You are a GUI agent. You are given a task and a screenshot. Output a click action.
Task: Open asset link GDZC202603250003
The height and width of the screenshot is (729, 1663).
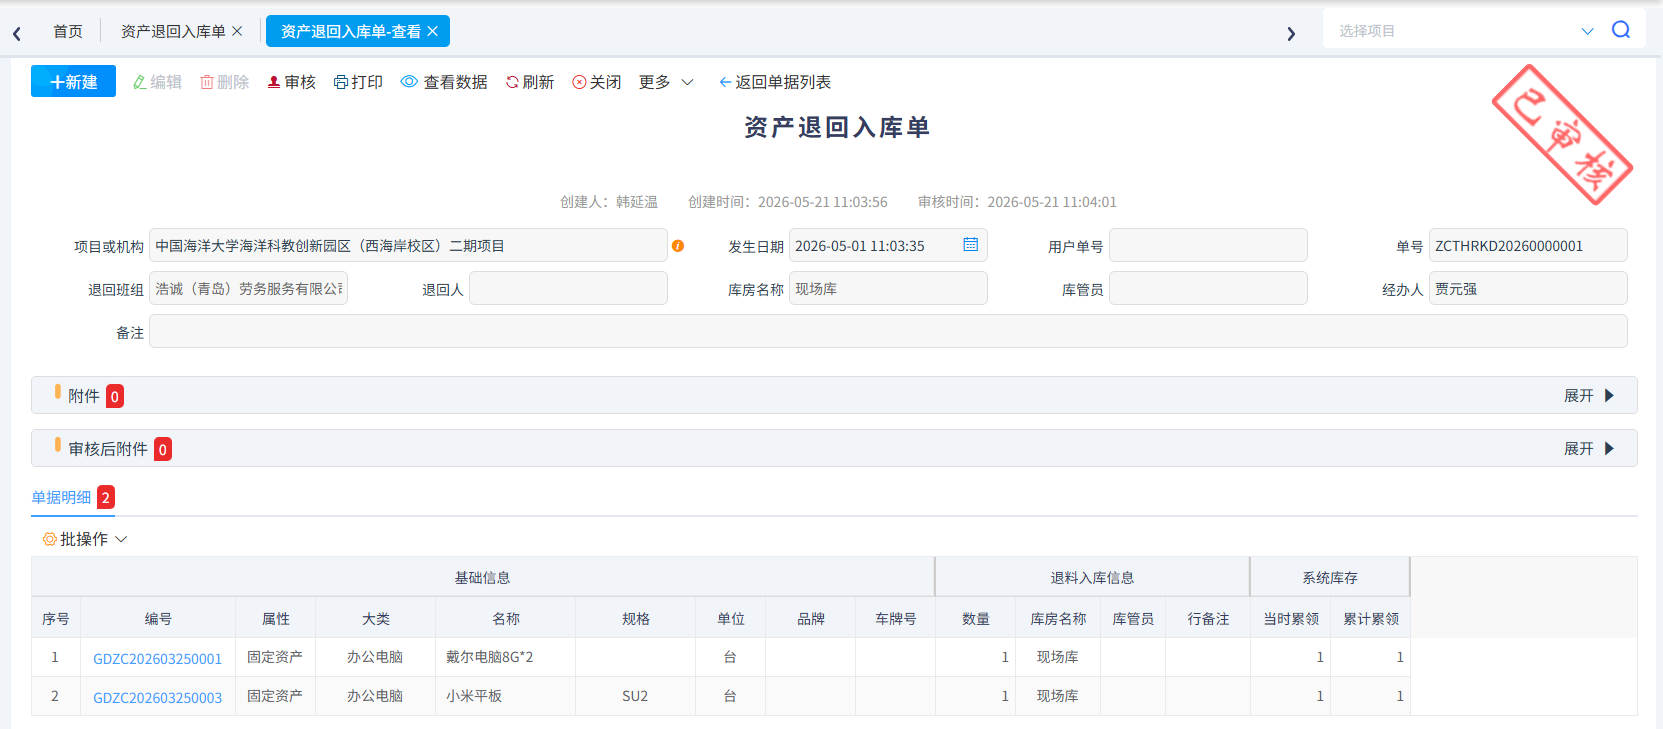[x=157, y=697]
